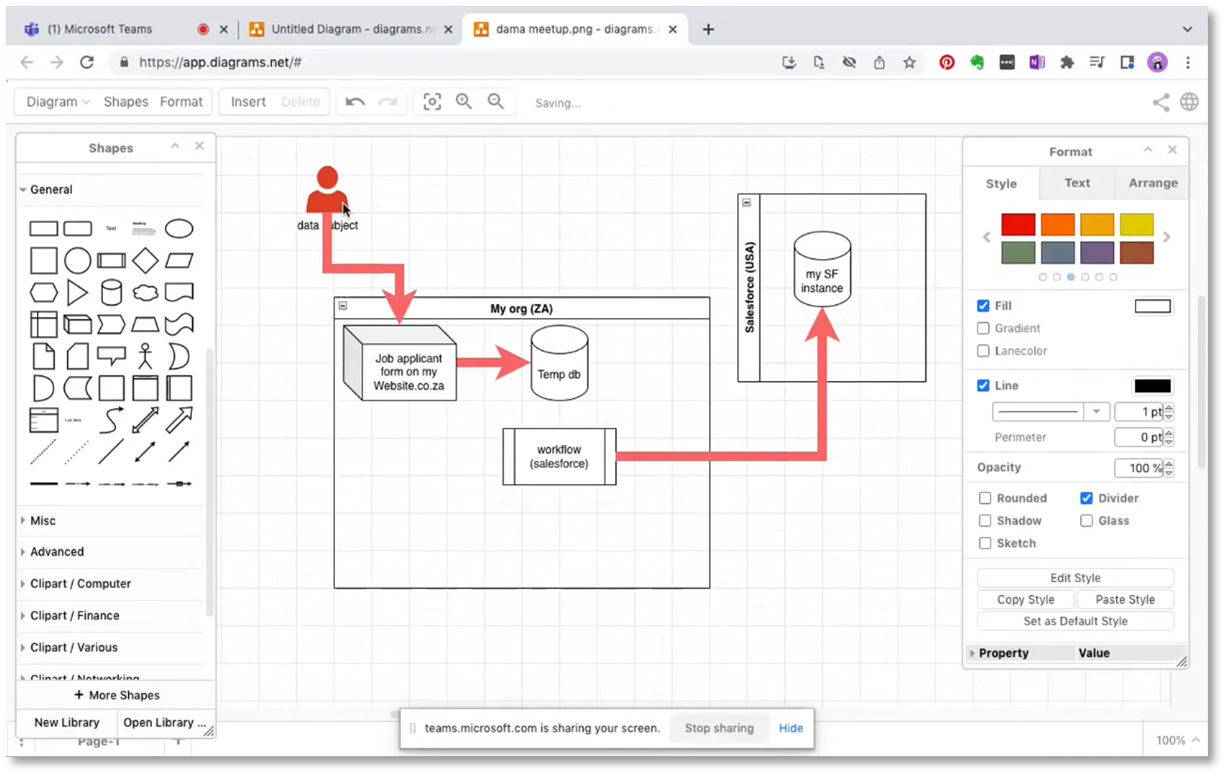Open the Shapes menu in toolbar
The height and width of the screenshot is (776, 1227).
pos(126,102)
